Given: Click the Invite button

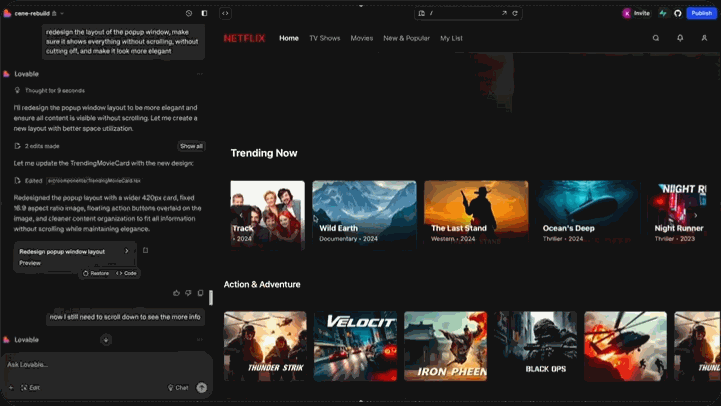Looking at the screenshot, I should [x=636, y=13].
